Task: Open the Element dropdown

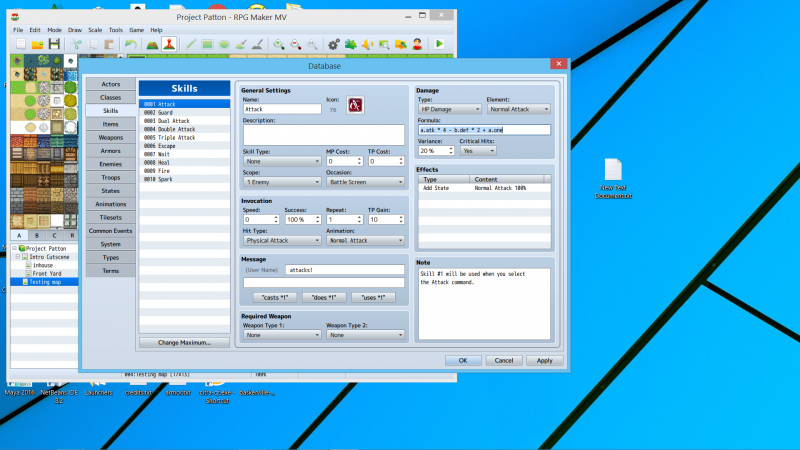Action: (x=518, y=109)
